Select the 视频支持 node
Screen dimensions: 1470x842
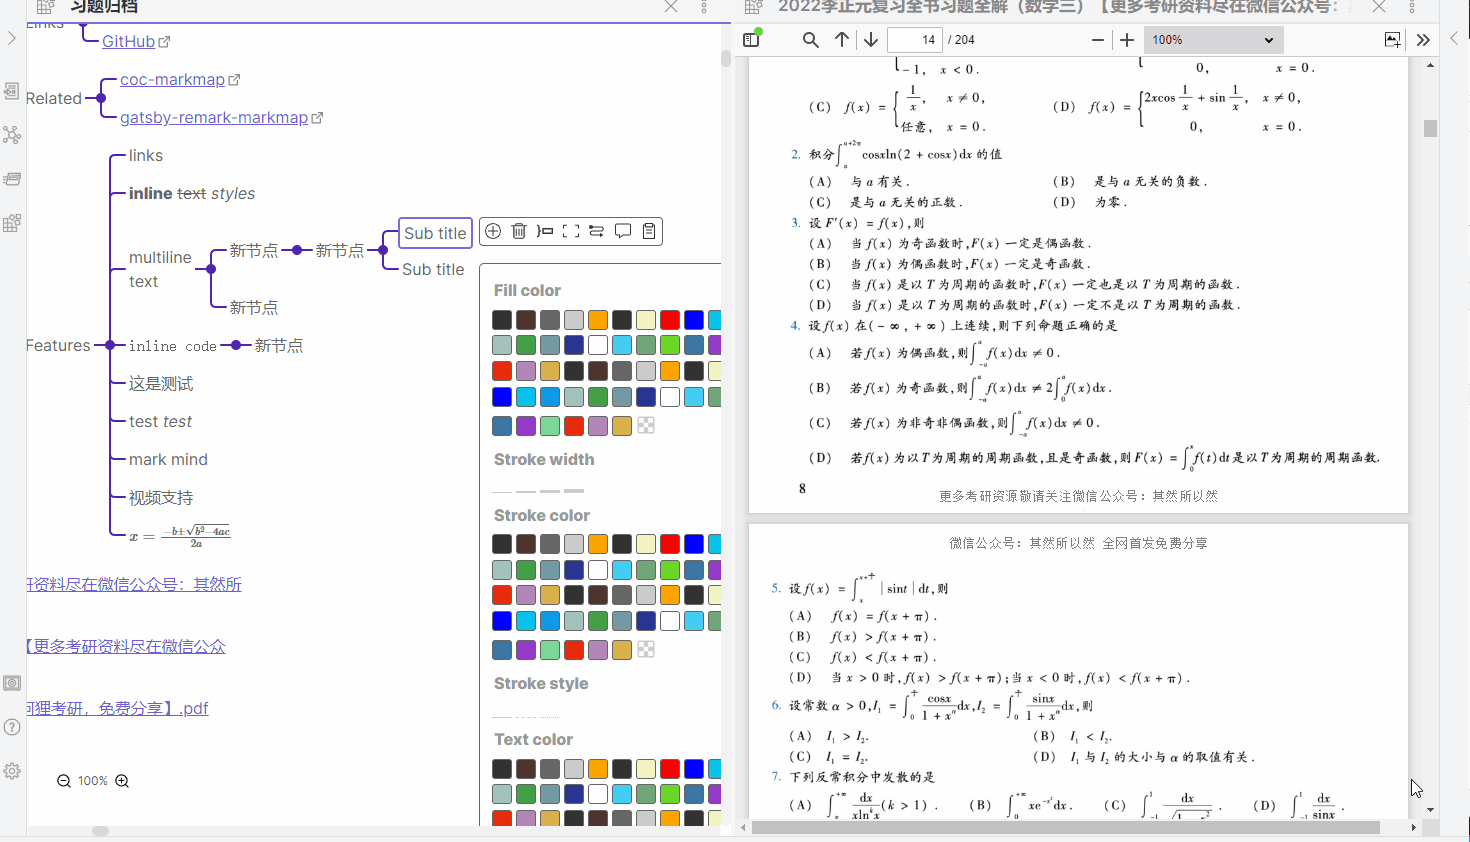pos(161,497)
